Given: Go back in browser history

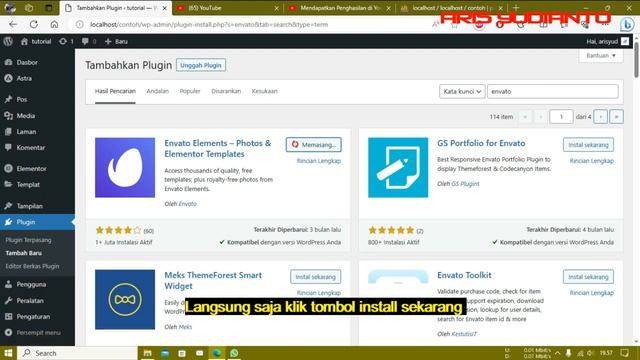Looking at the screenshot, I should pyautogui.click(x=13, y=24).
